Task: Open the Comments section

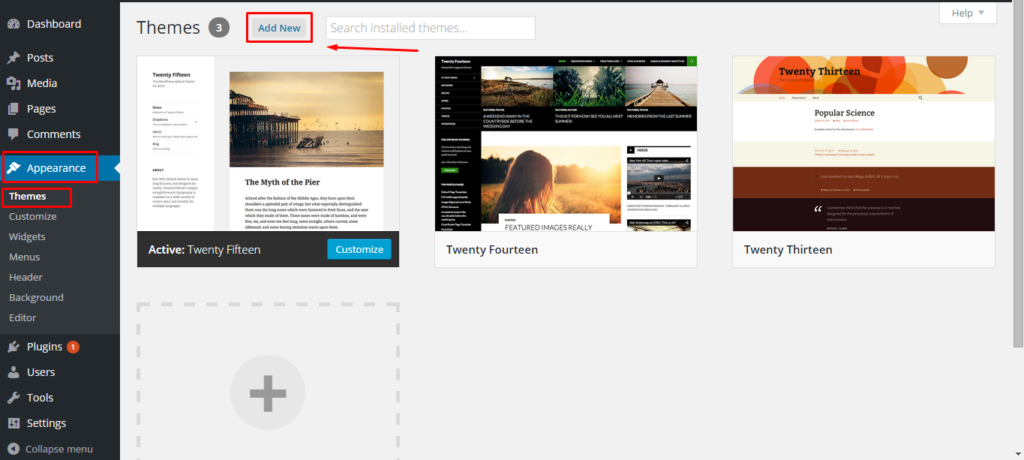Action: coord(54,134)
